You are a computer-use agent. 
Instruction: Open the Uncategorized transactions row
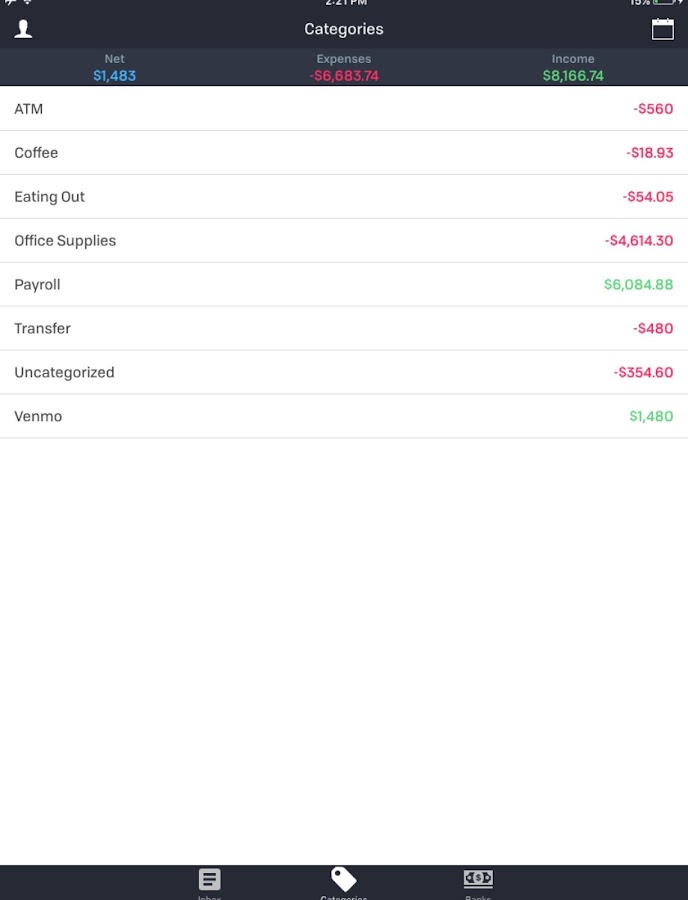(x=344, y=373)
